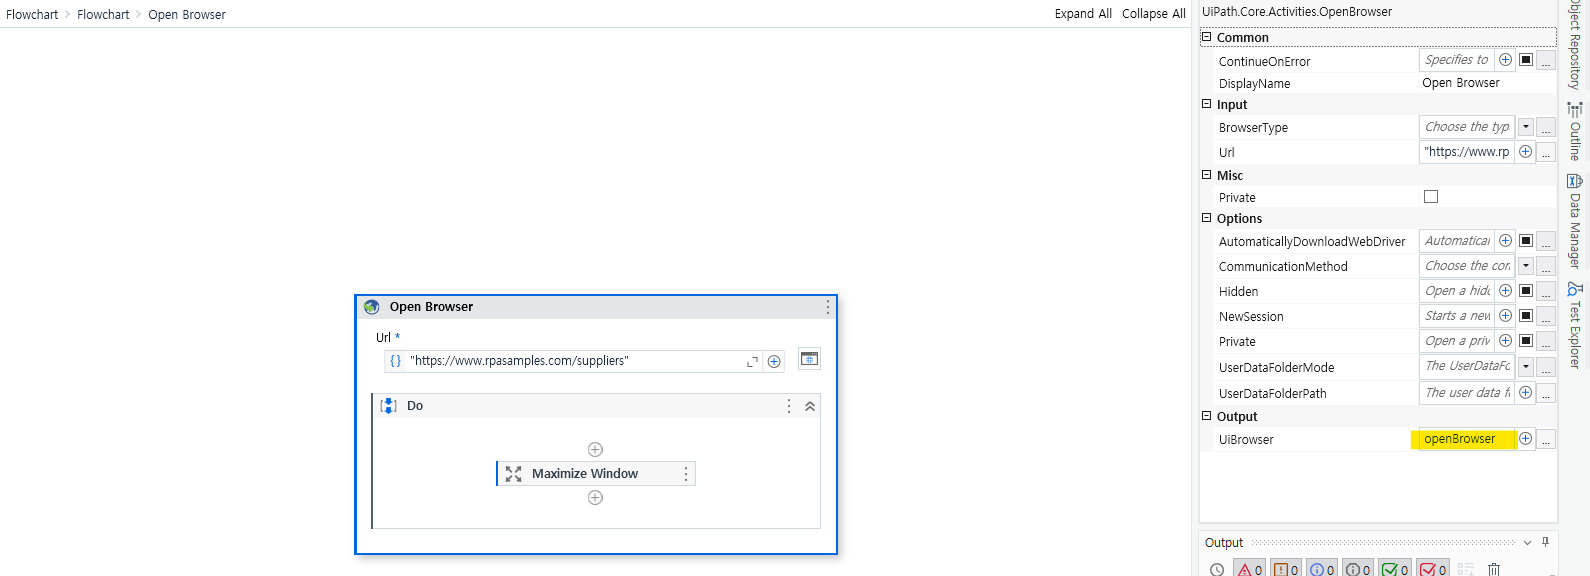Click plus button for UserDataFolderPath
1590x576 pixels.
point(1525,393)
